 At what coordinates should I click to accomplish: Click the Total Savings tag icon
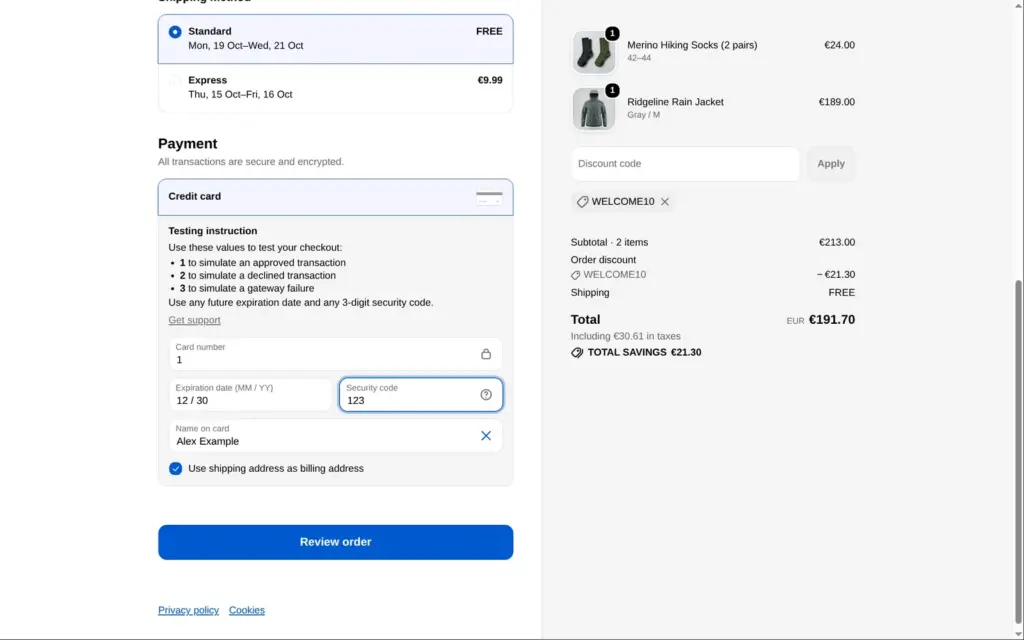click(577, 353)
